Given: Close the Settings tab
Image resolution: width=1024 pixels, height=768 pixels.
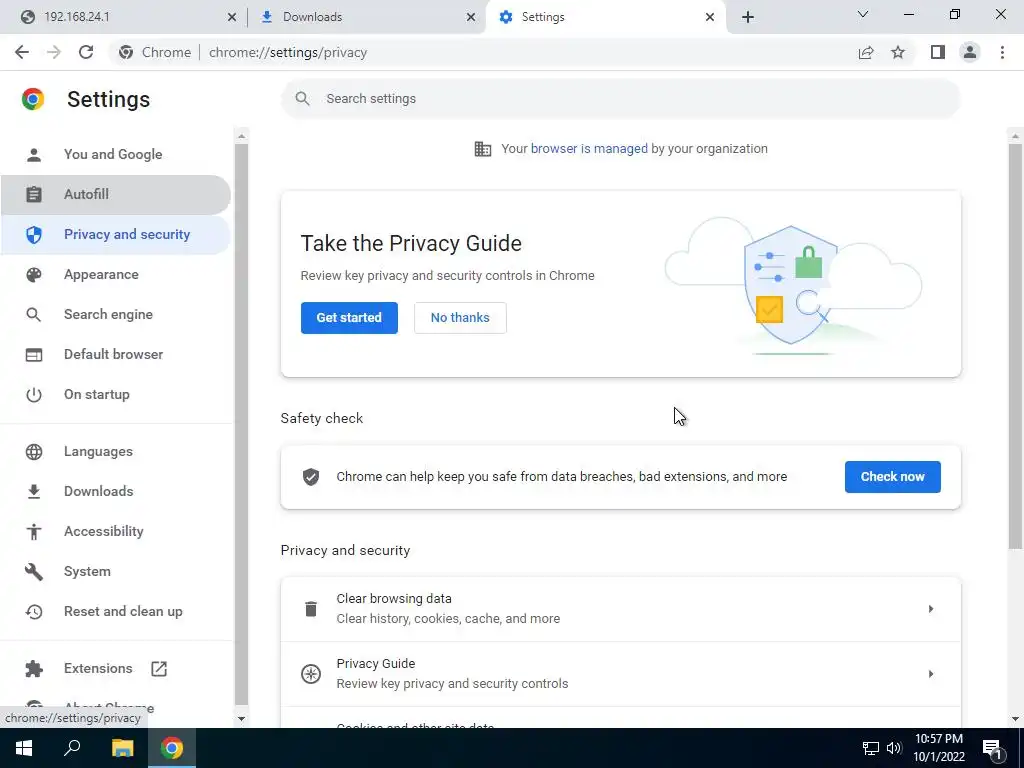Looking at the screenshot, I should (x=710, y=18).
